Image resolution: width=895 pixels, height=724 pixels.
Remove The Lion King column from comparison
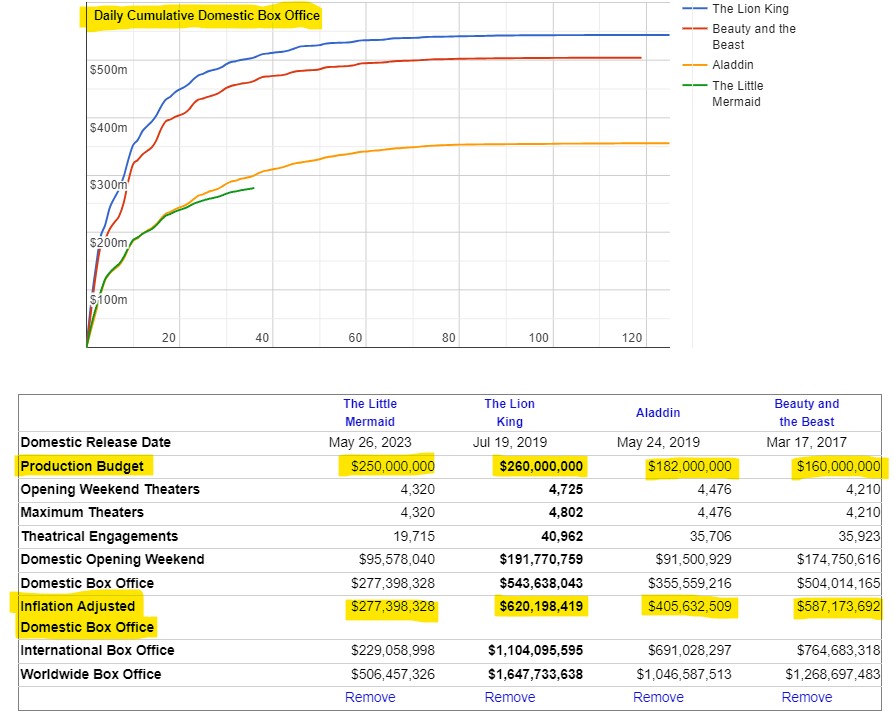[510, 697]
